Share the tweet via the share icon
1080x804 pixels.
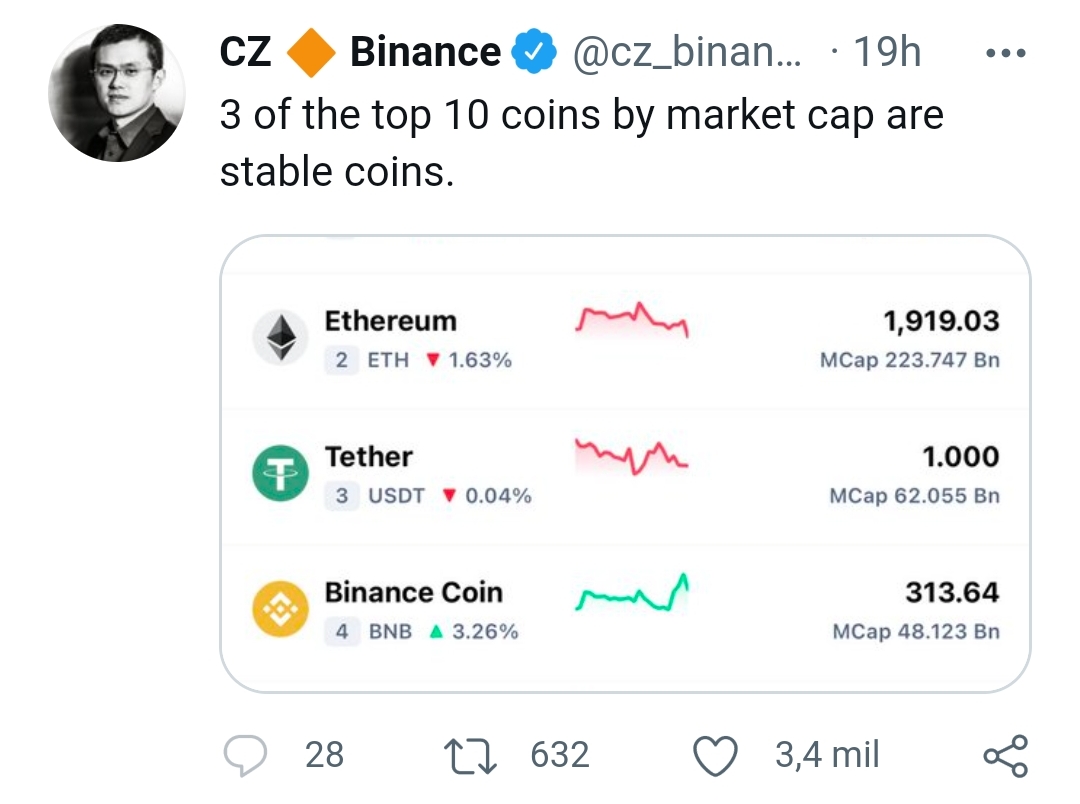(1006, 756)
